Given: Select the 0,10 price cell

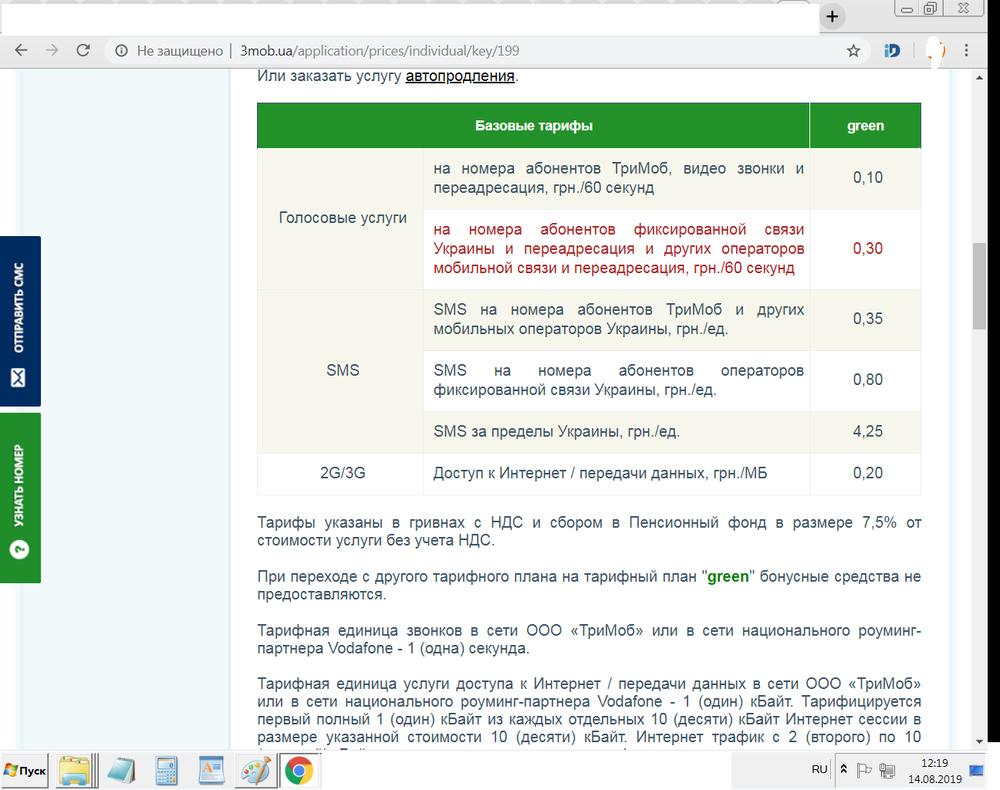Looking at the screenshot, I should click(867, 178).
